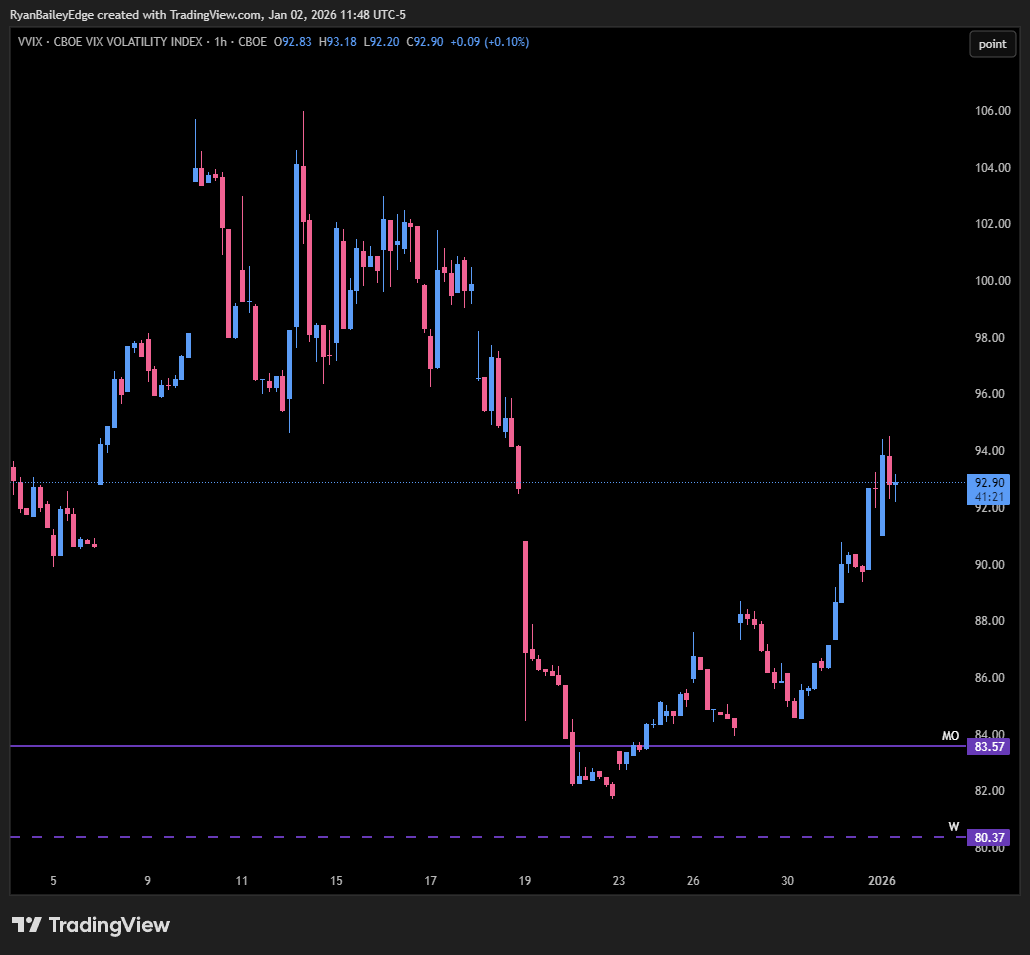The image size is (1030, 955).
Task: Click the 2026 label on time axis
Action: [x=882, y=881]
